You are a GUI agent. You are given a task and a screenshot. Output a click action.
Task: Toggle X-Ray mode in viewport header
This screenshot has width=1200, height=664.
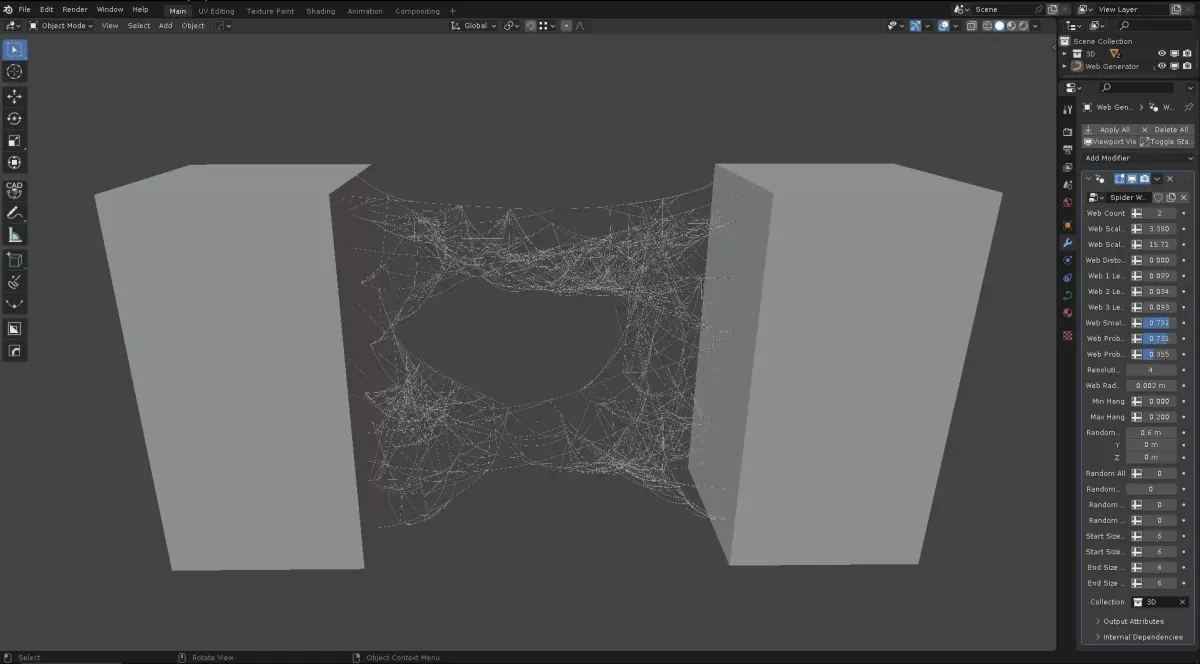(971, 25)
